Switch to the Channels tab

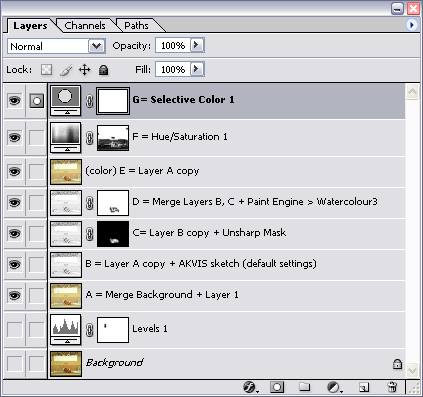click(85, 26)
